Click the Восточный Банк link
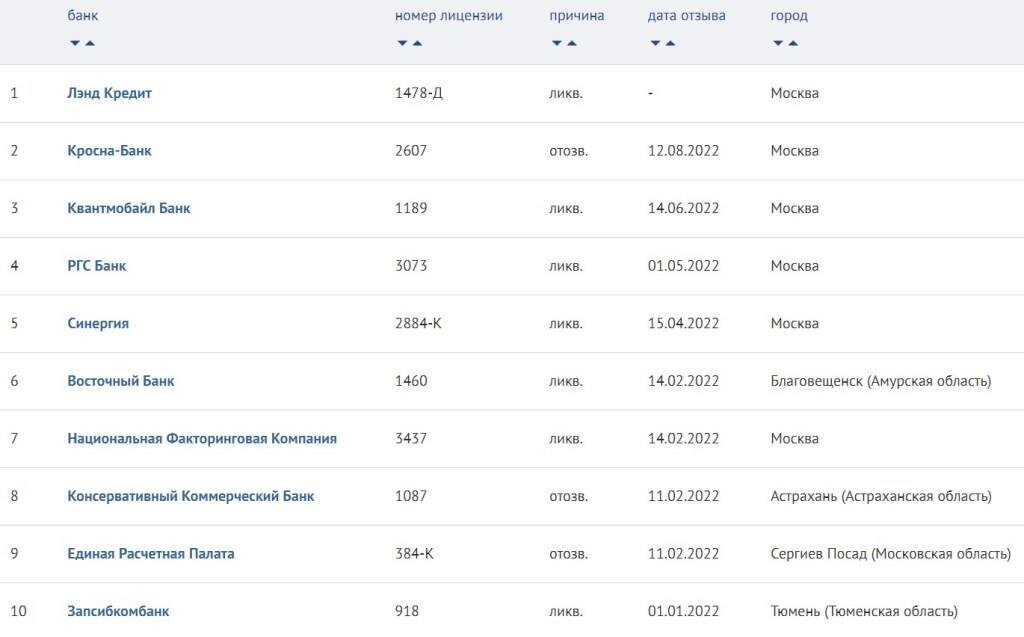This screenshot has height=637, width=1024. pos(121,381)
